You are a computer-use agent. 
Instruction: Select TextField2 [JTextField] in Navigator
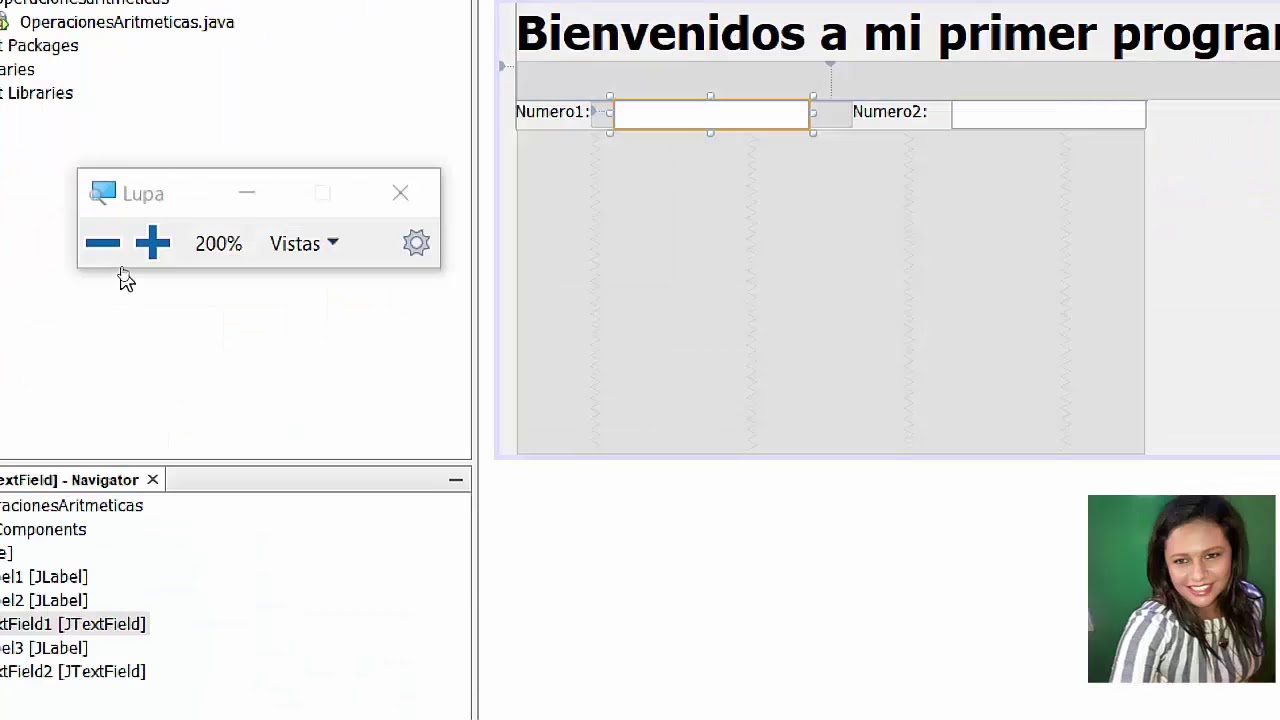[73, 671]
